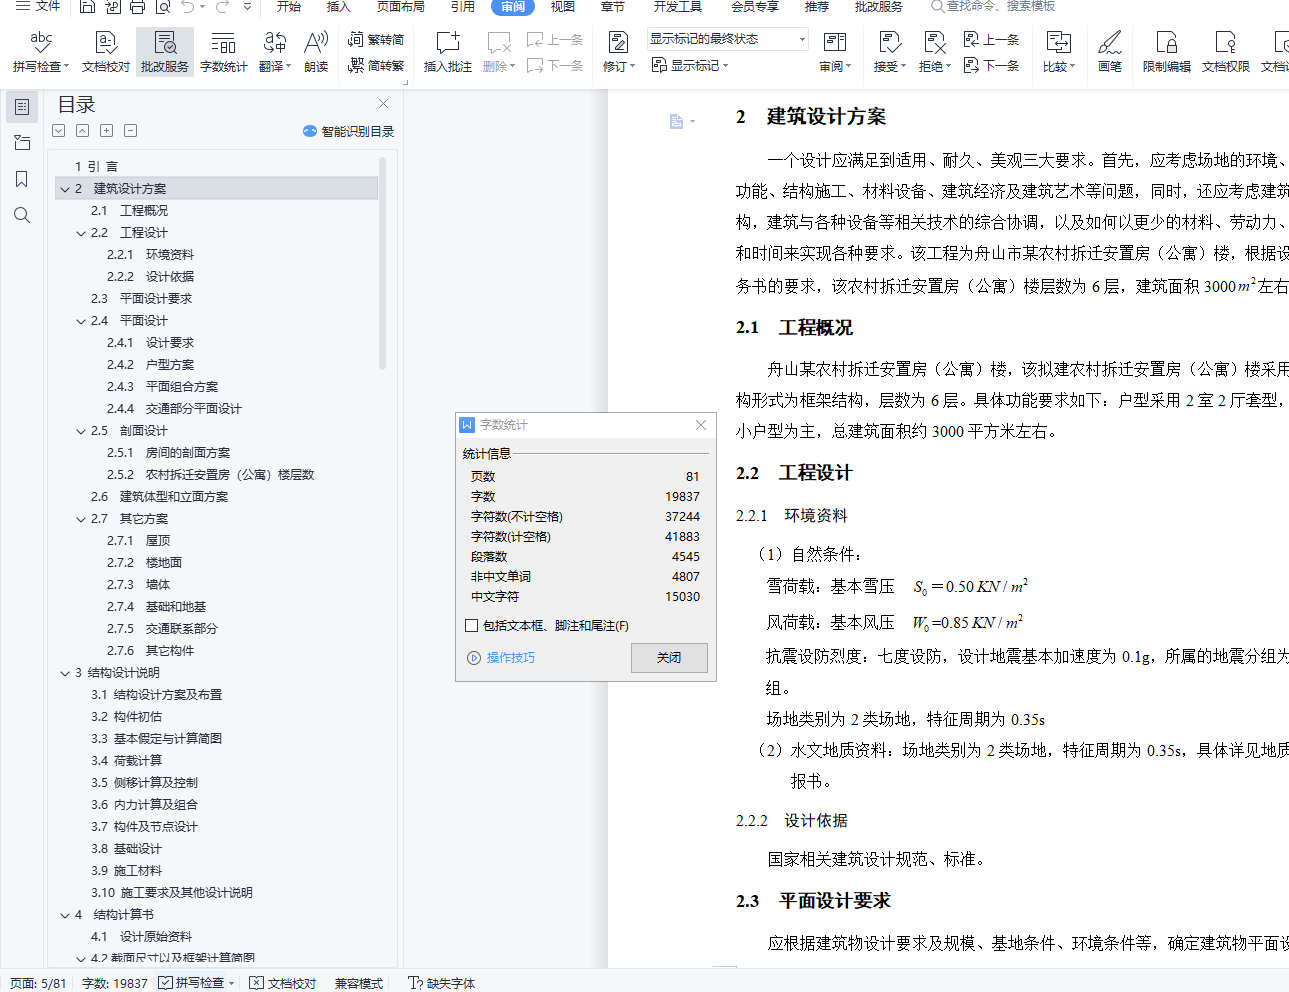Open the bookmark icon in left sidebar
The image size is (1289, 992).
pos(22,179)
